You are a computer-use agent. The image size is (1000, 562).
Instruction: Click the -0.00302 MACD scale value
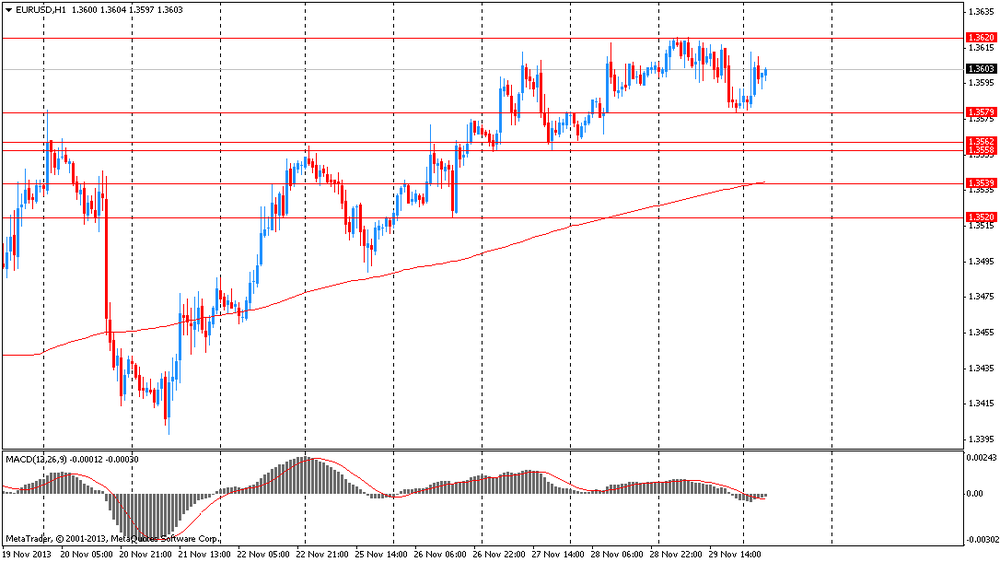(982, 540)
